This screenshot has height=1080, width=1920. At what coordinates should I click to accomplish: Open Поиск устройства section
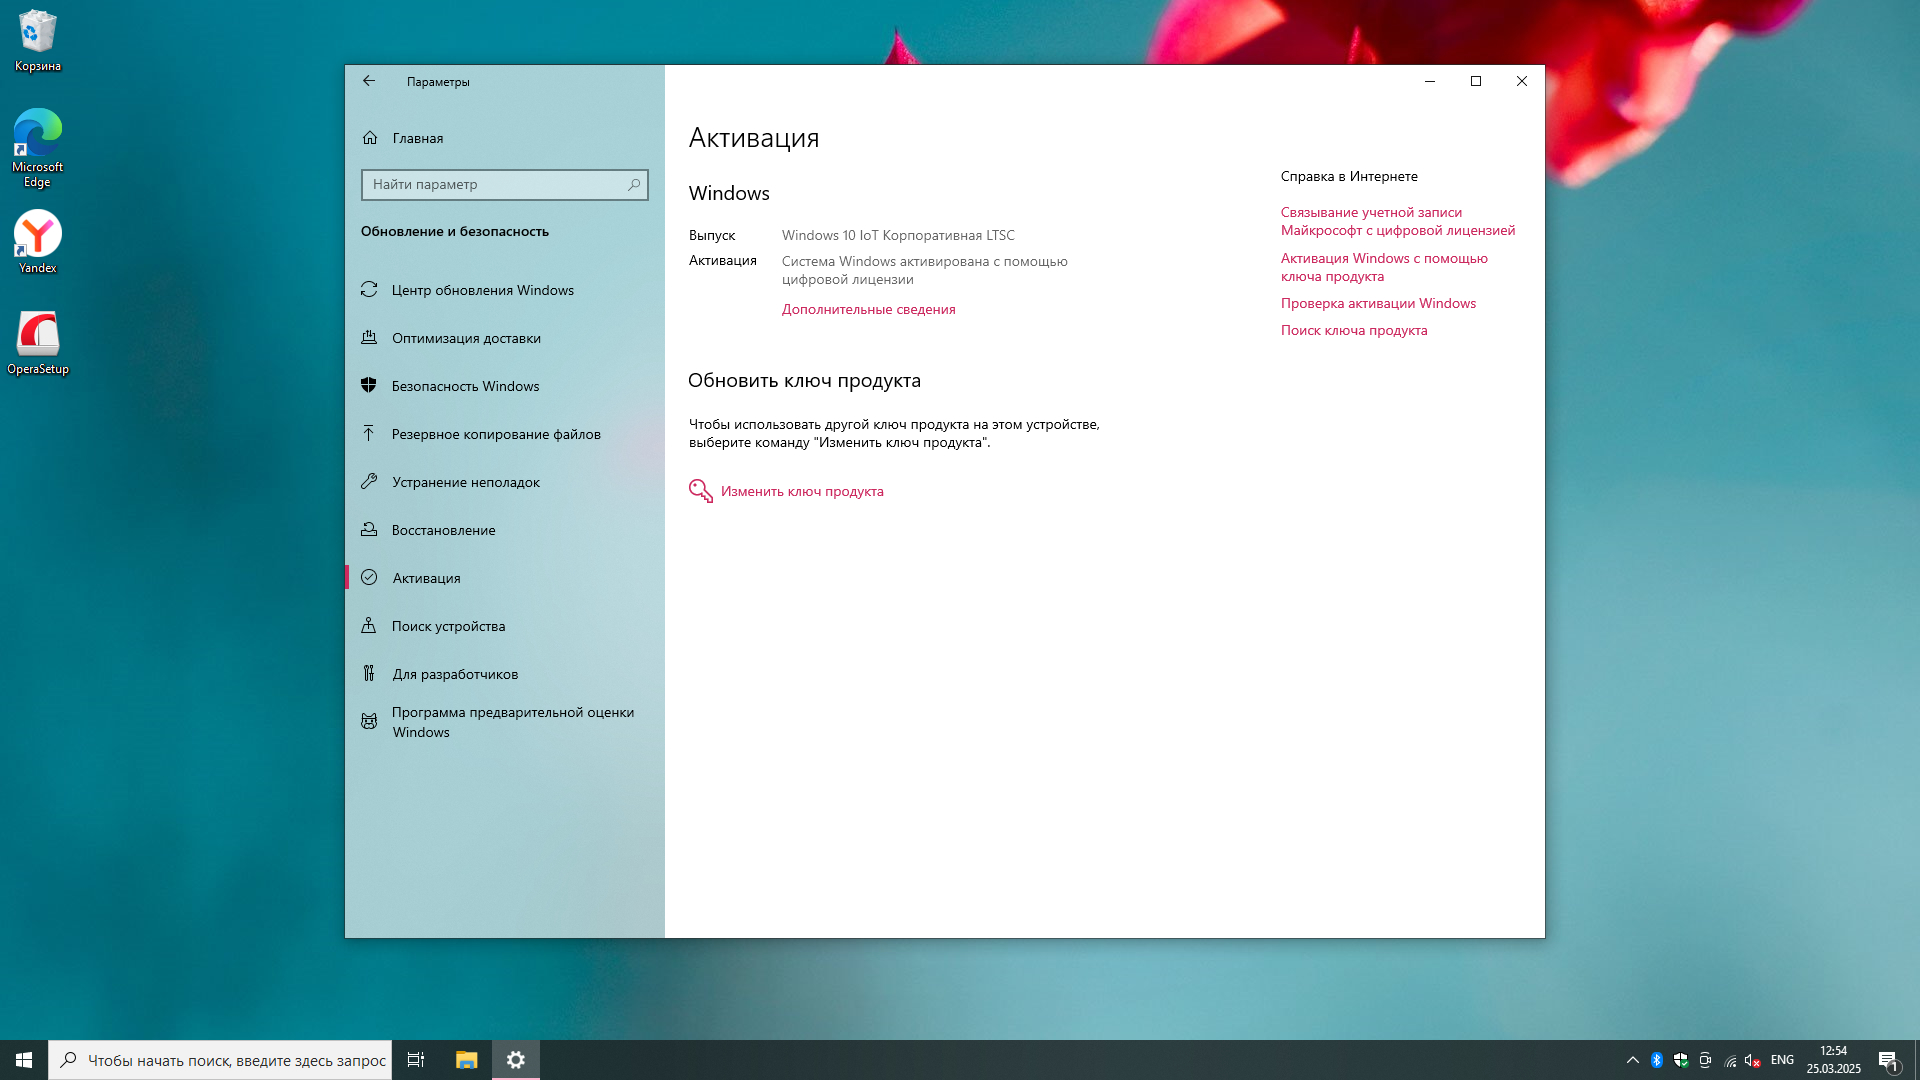pyautogui.click(x=448, y=626)
